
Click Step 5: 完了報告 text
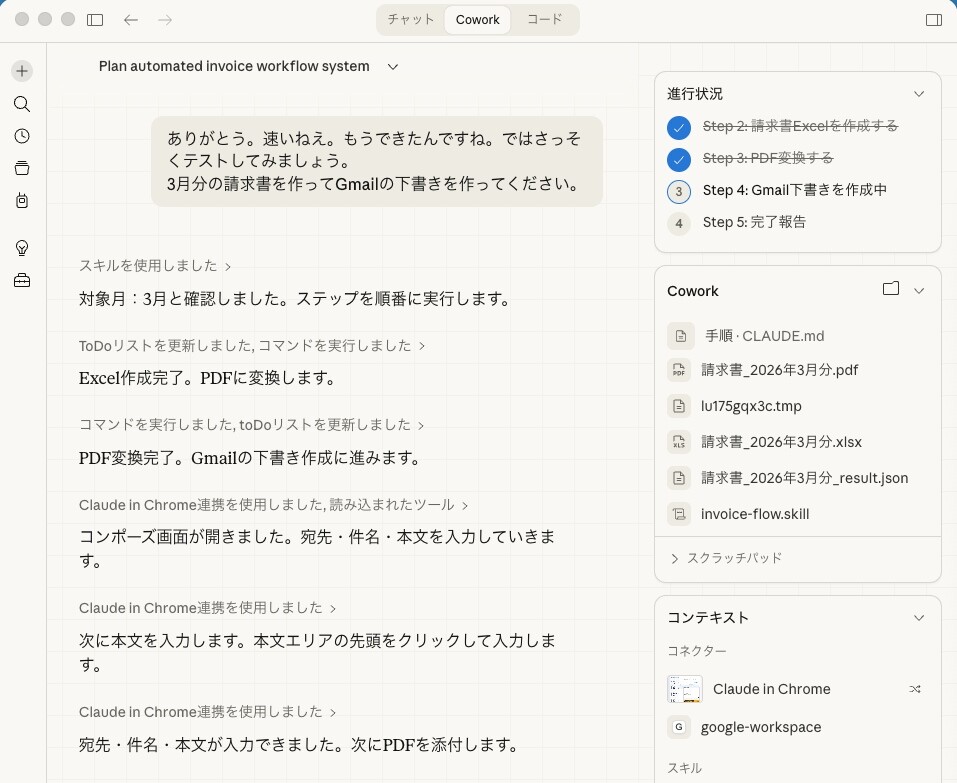754,222
